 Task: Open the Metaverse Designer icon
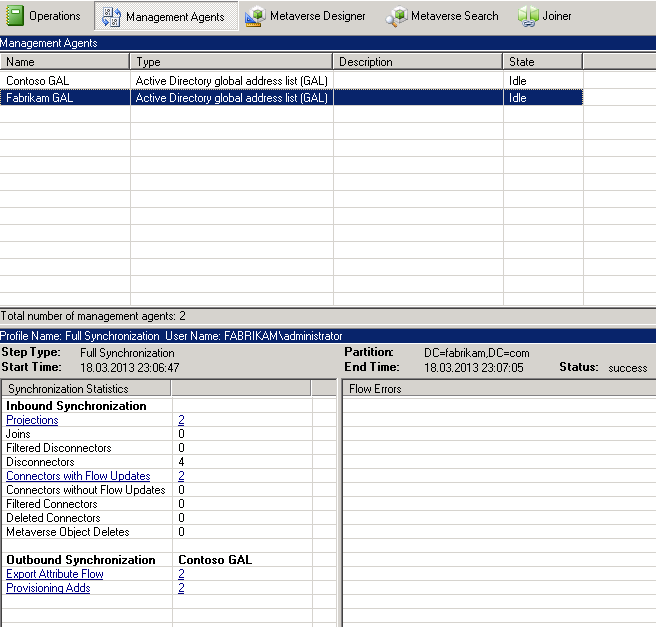(255, 17)
